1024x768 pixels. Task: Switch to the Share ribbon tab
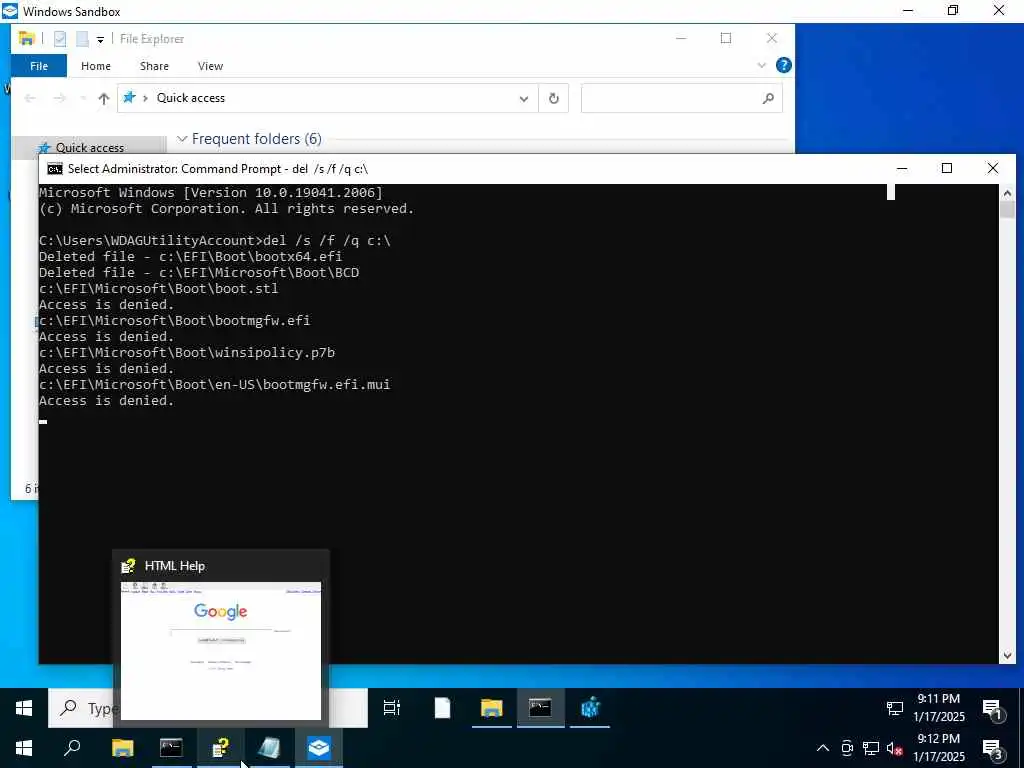(154, 66)
